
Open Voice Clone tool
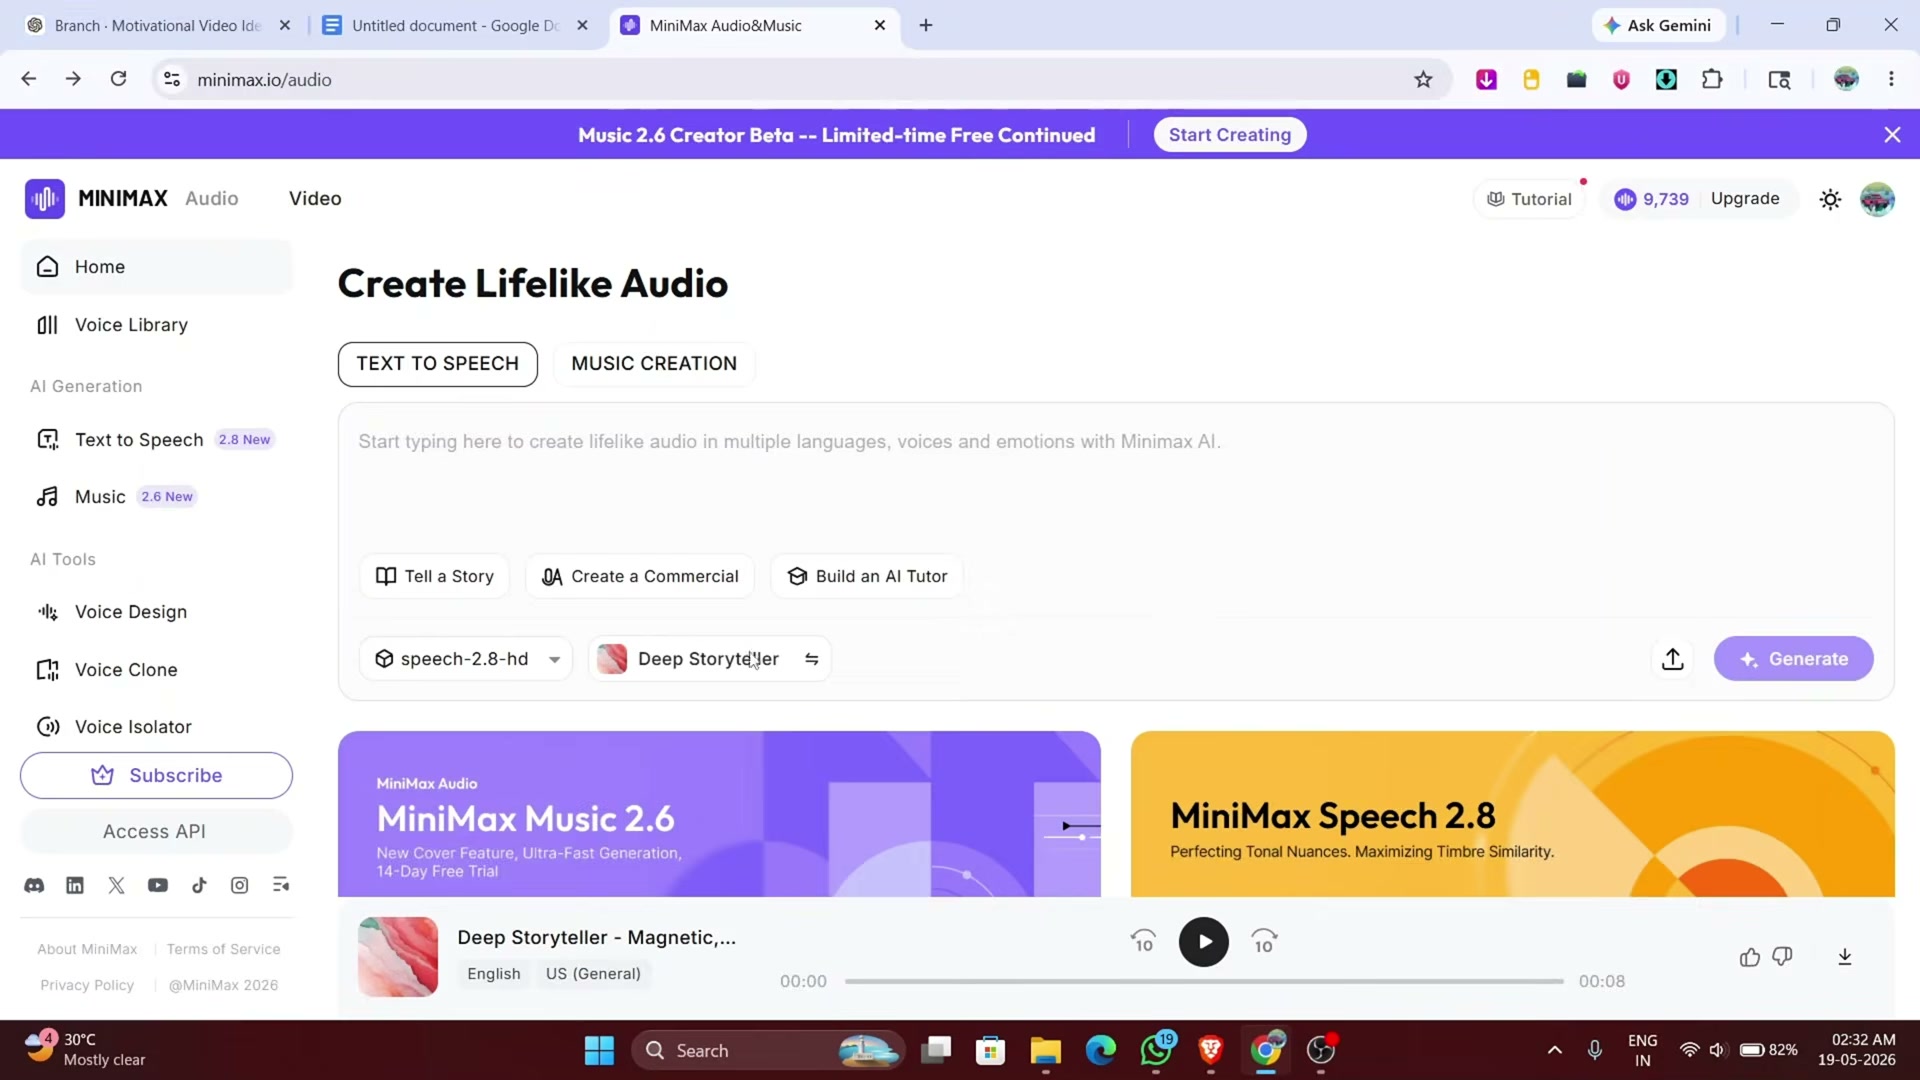(157, 670)
